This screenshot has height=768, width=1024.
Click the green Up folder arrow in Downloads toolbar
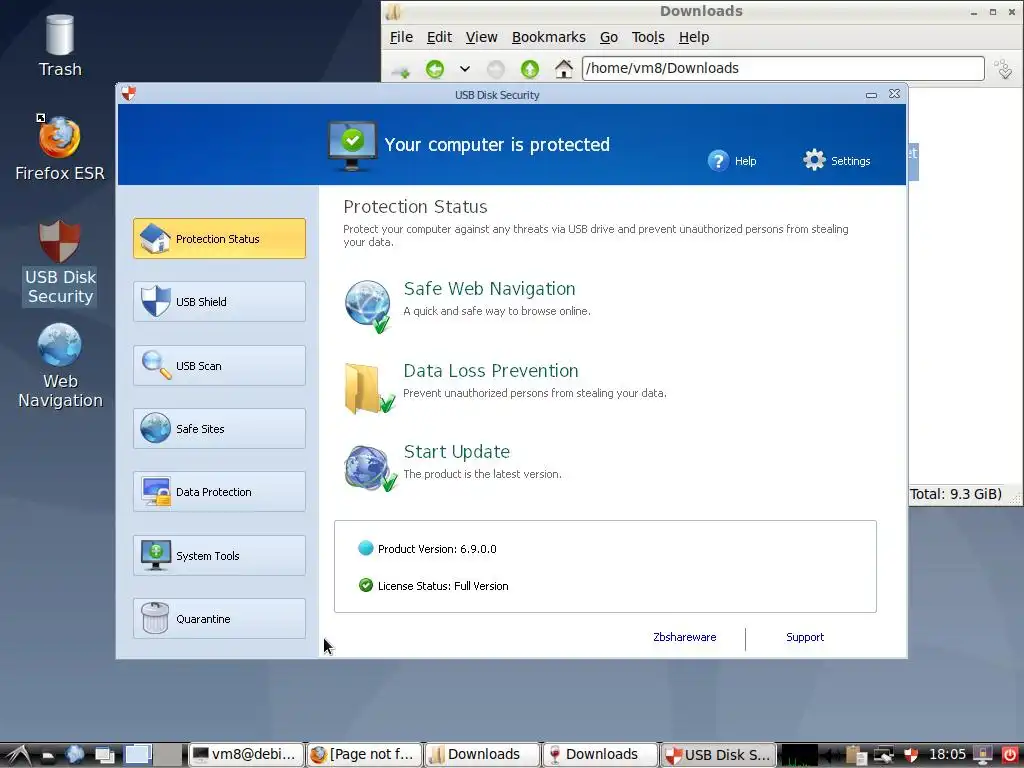click(530, 69)
